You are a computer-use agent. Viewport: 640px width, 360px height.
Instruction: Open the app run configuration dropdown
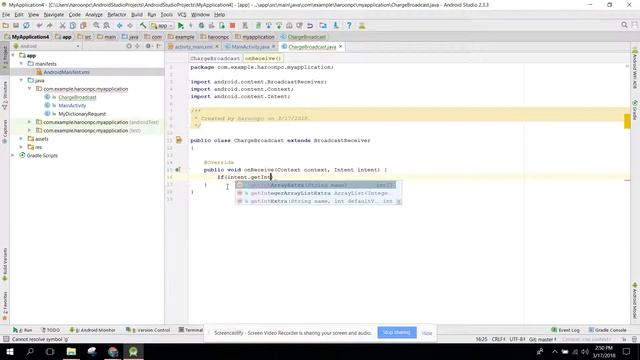[x=162, y=25]
